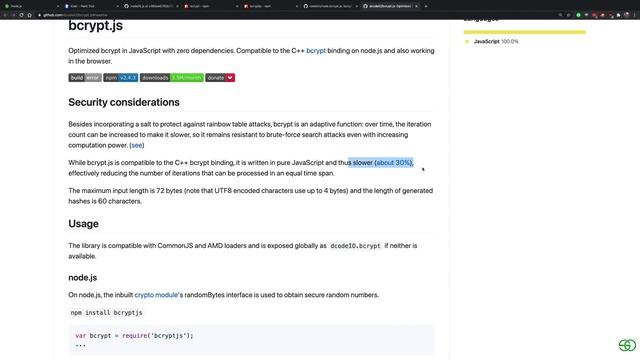The height and width of the screenshot is (360, 640).
Task: Open the C++ bcrypt link
Action: [x=316, y=51]
